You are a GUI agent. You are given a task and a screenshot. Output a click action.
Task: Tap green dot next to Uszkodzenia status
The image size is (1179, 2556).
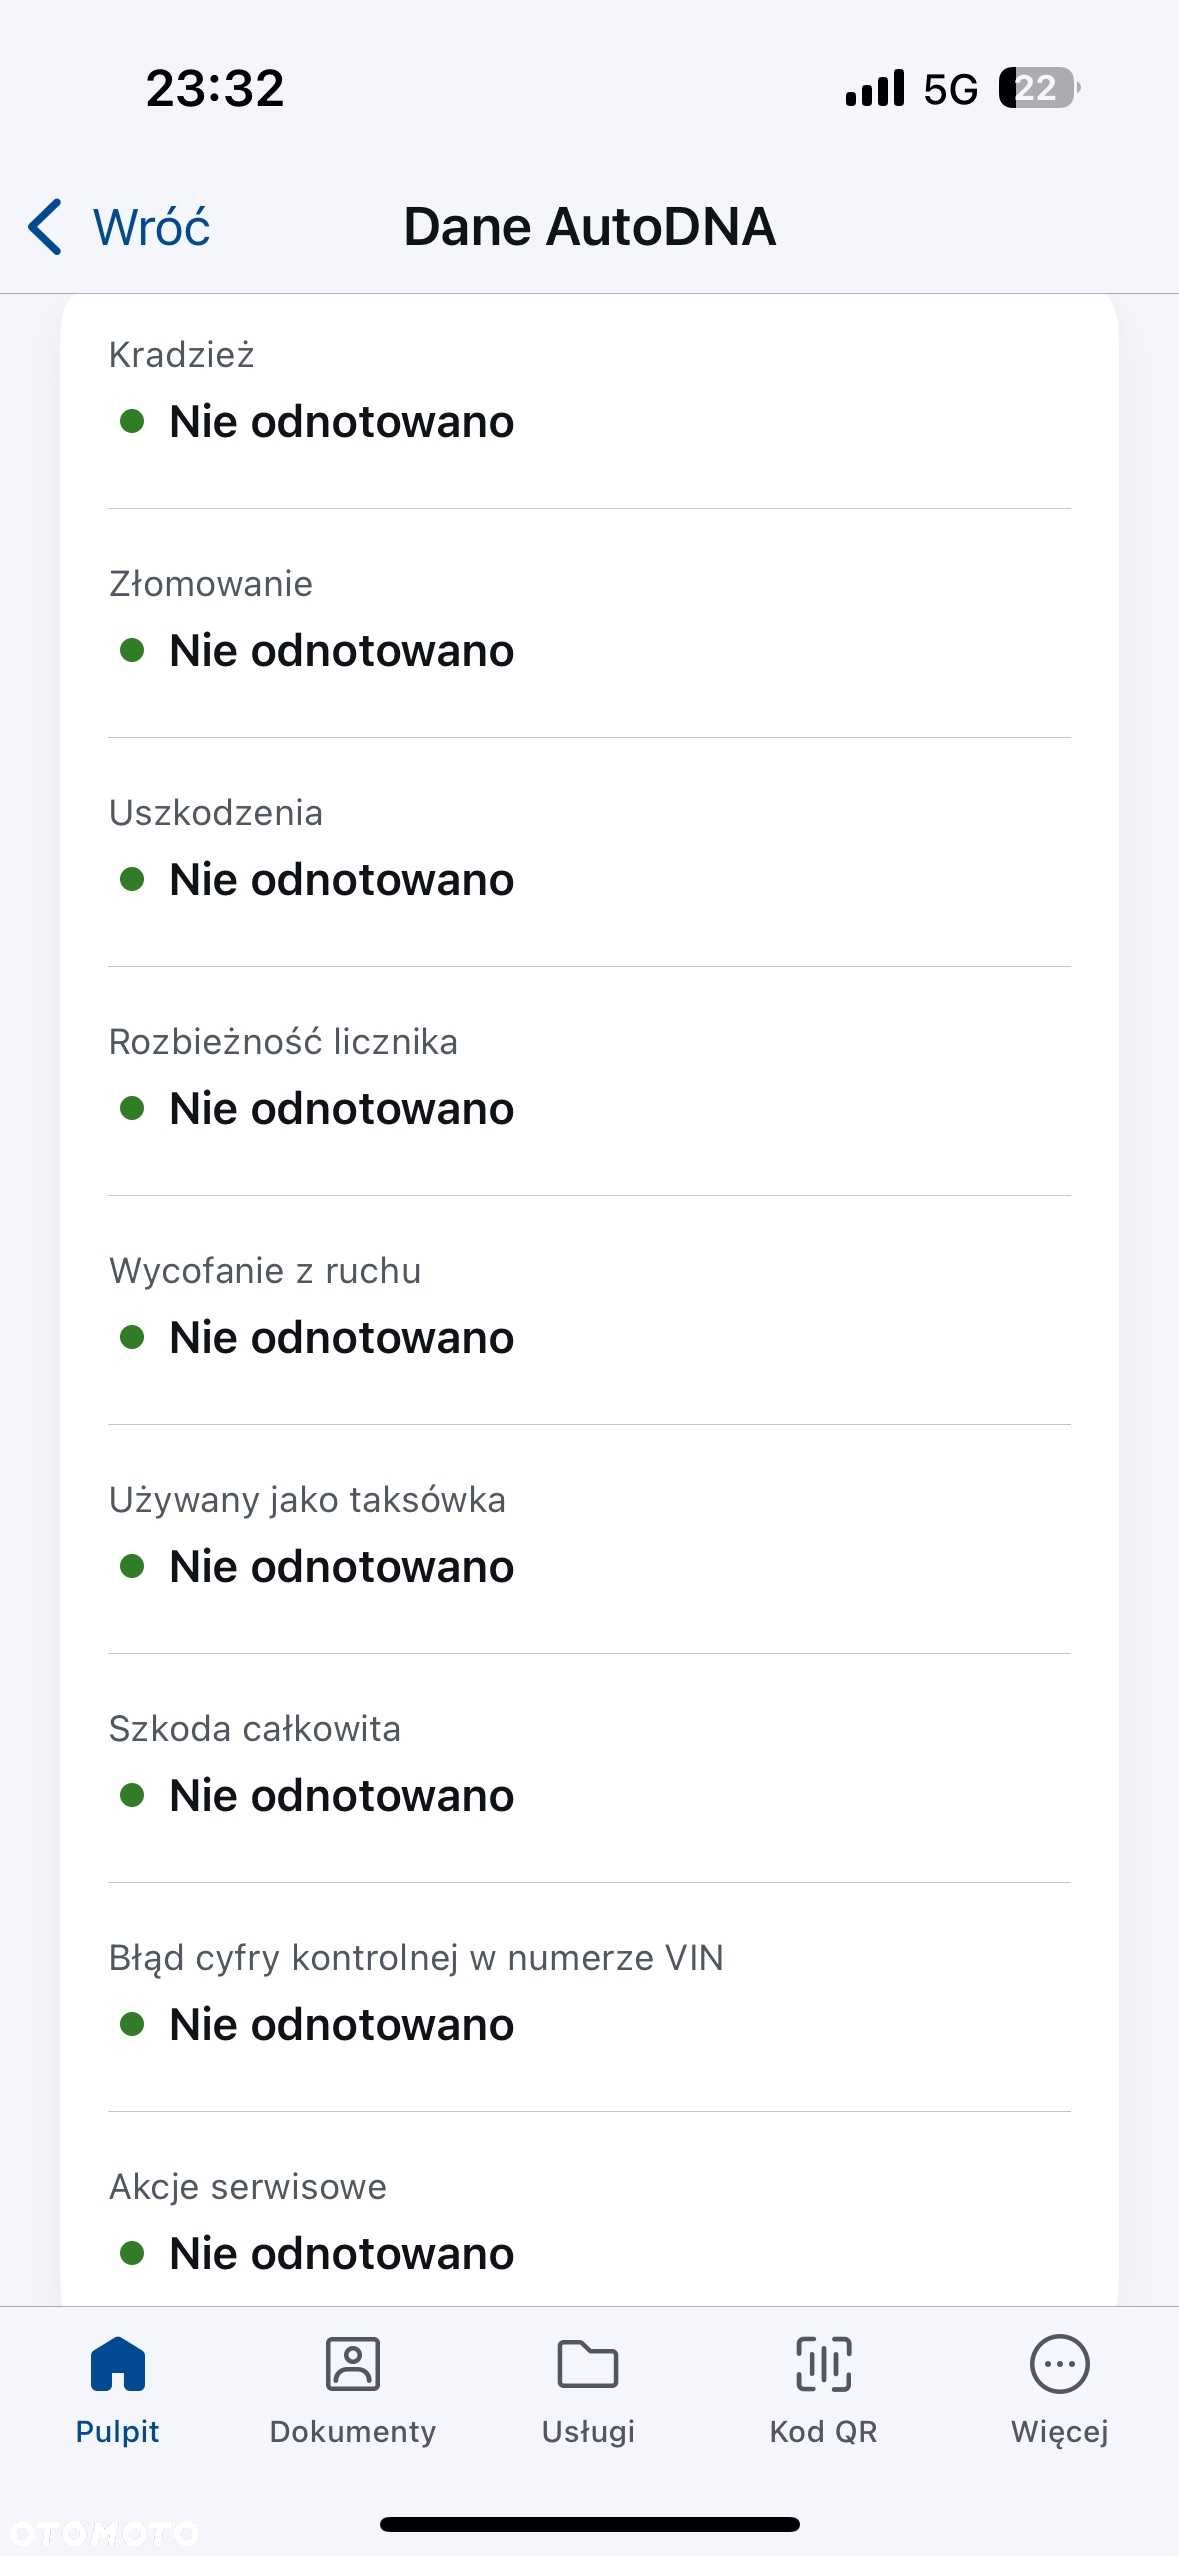coord(132,879)
